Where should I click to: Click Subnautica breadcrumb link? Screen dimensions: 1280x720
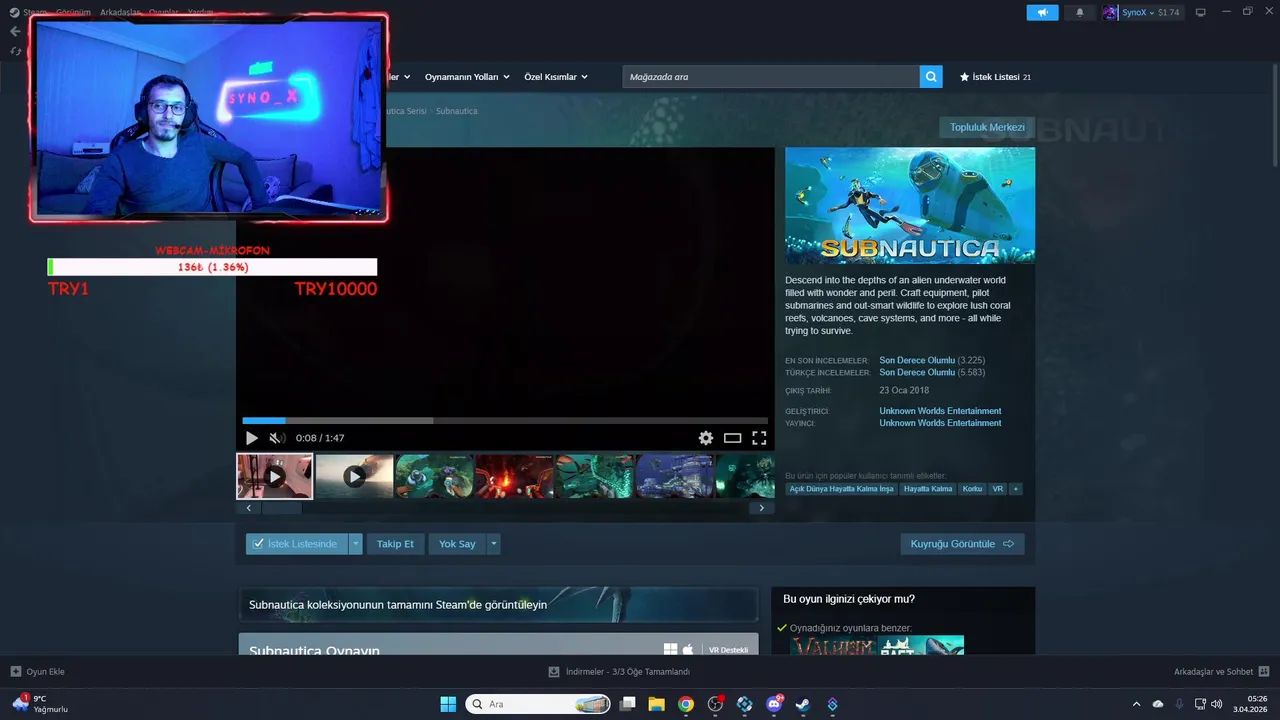(x=457, y=111)
